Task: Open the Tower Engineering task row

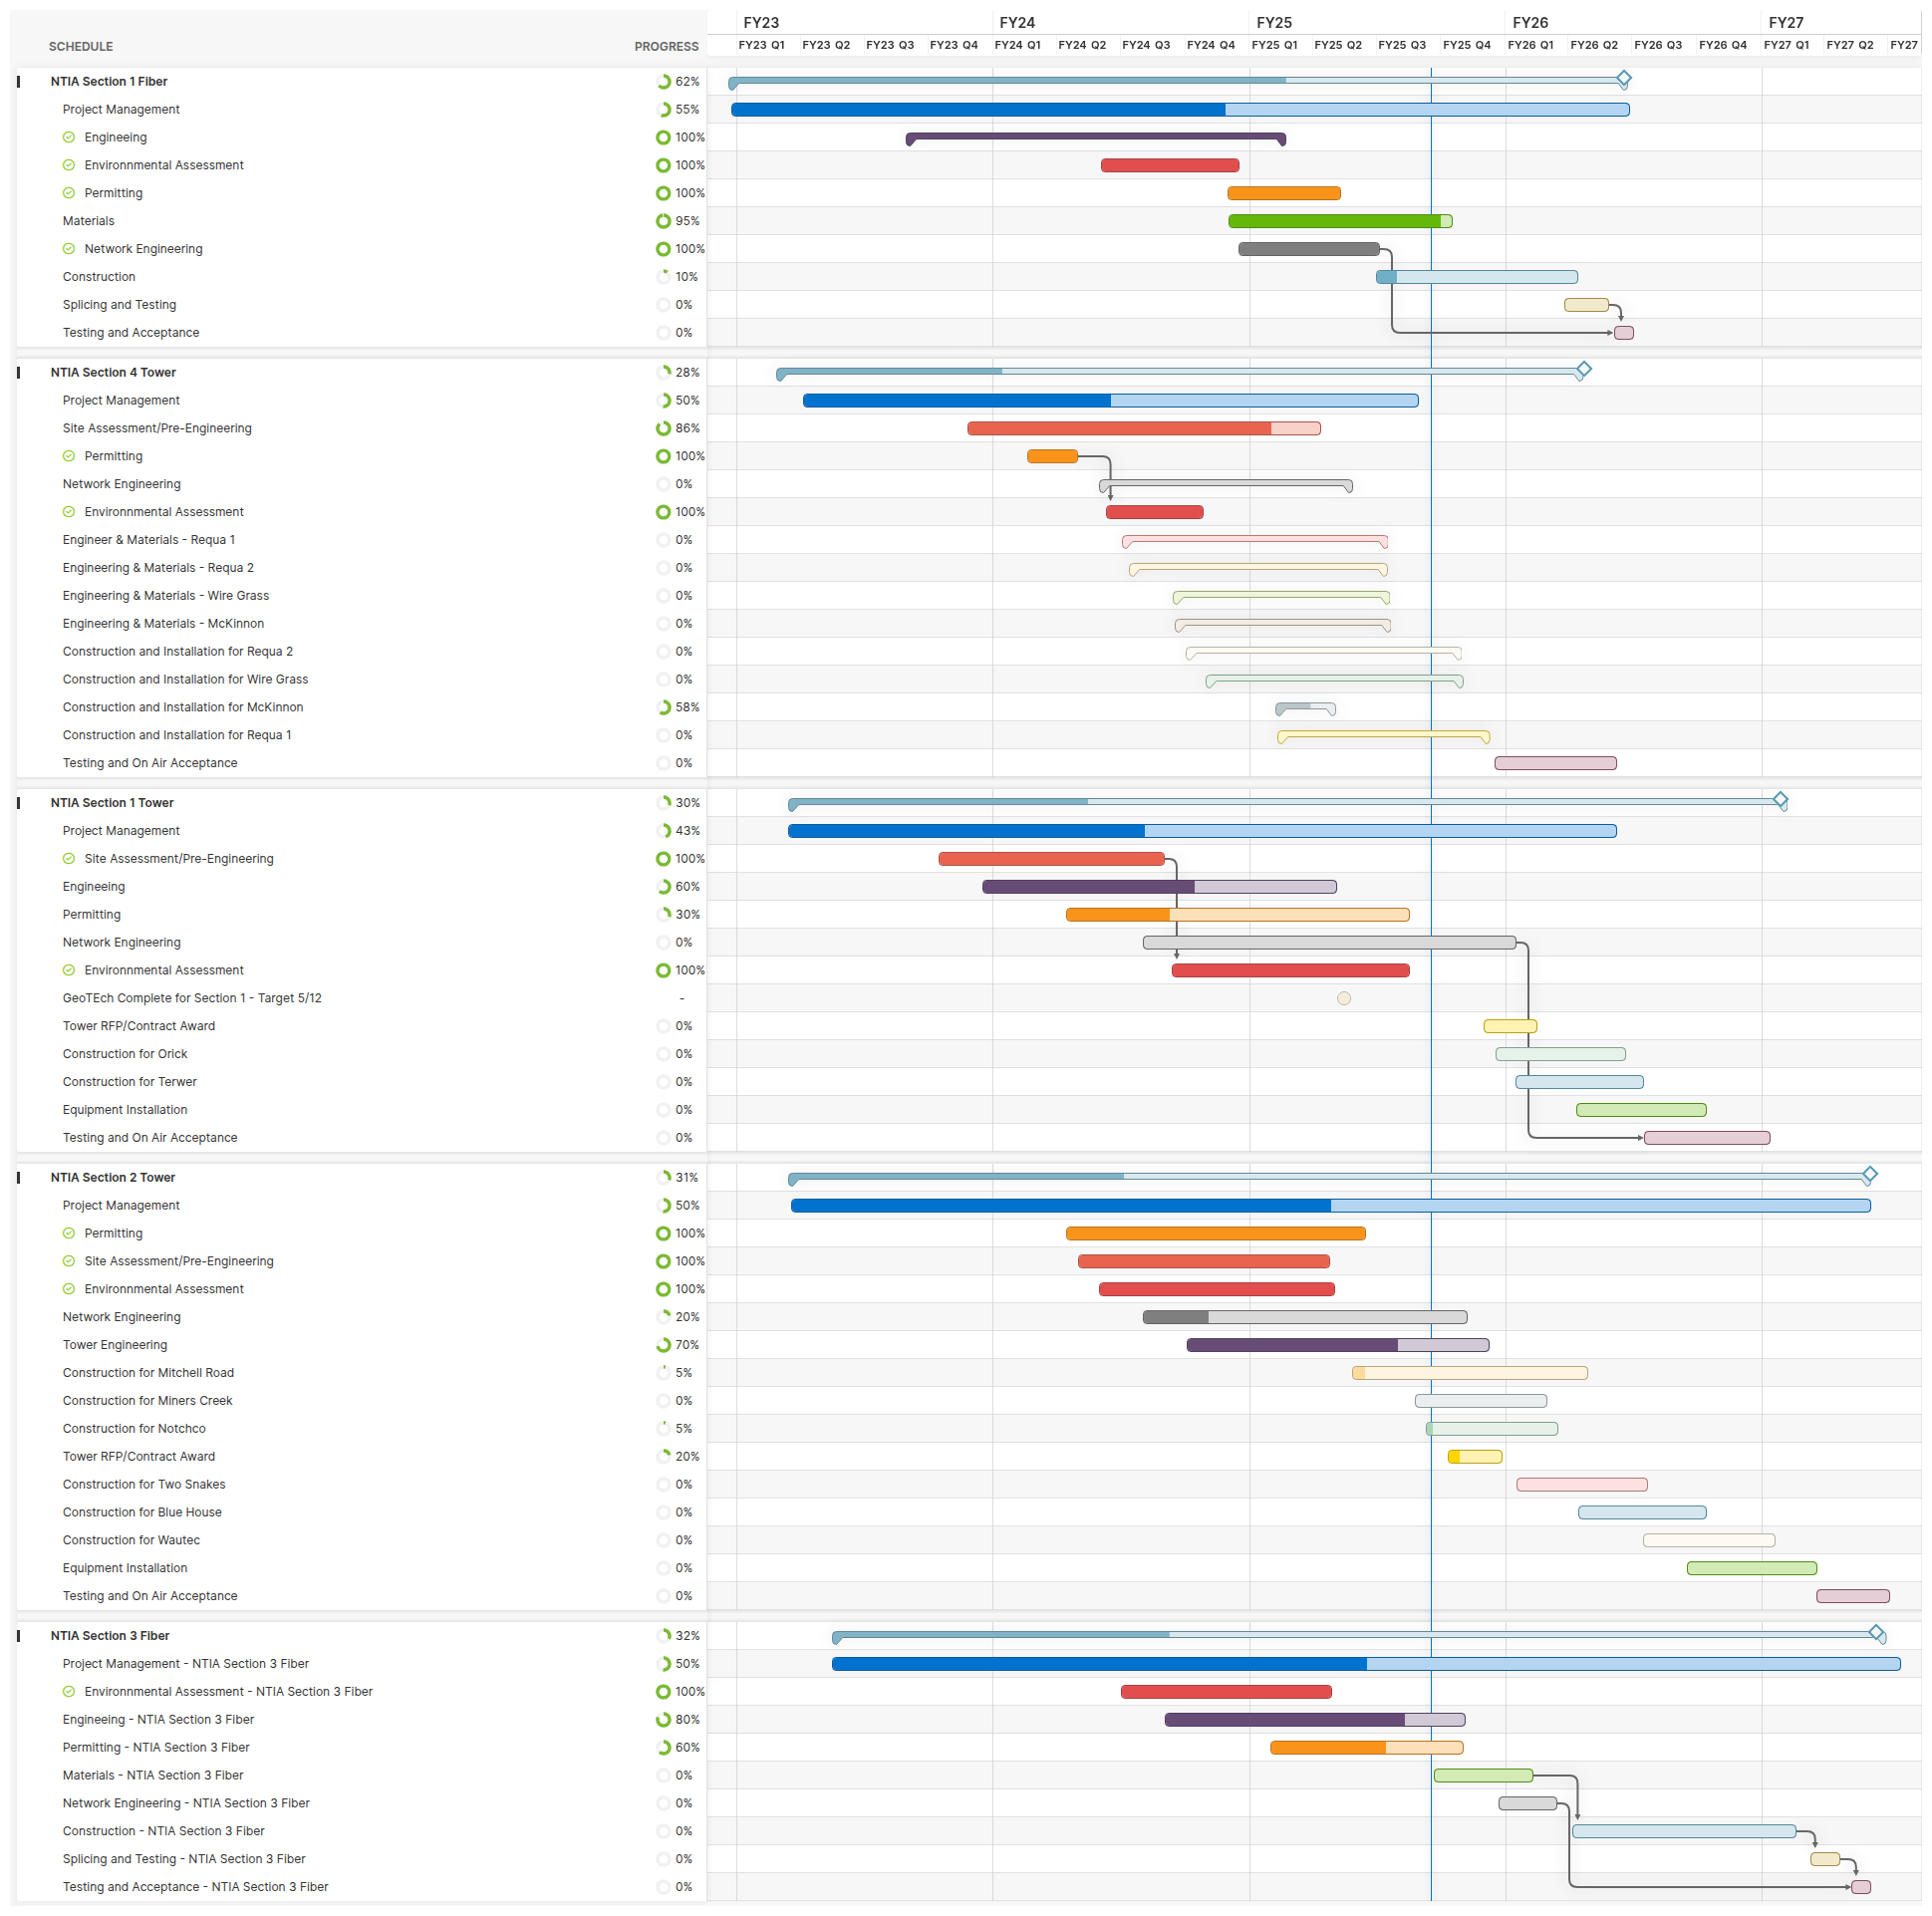Action: pyautogui.click(x=115, y=1345)
